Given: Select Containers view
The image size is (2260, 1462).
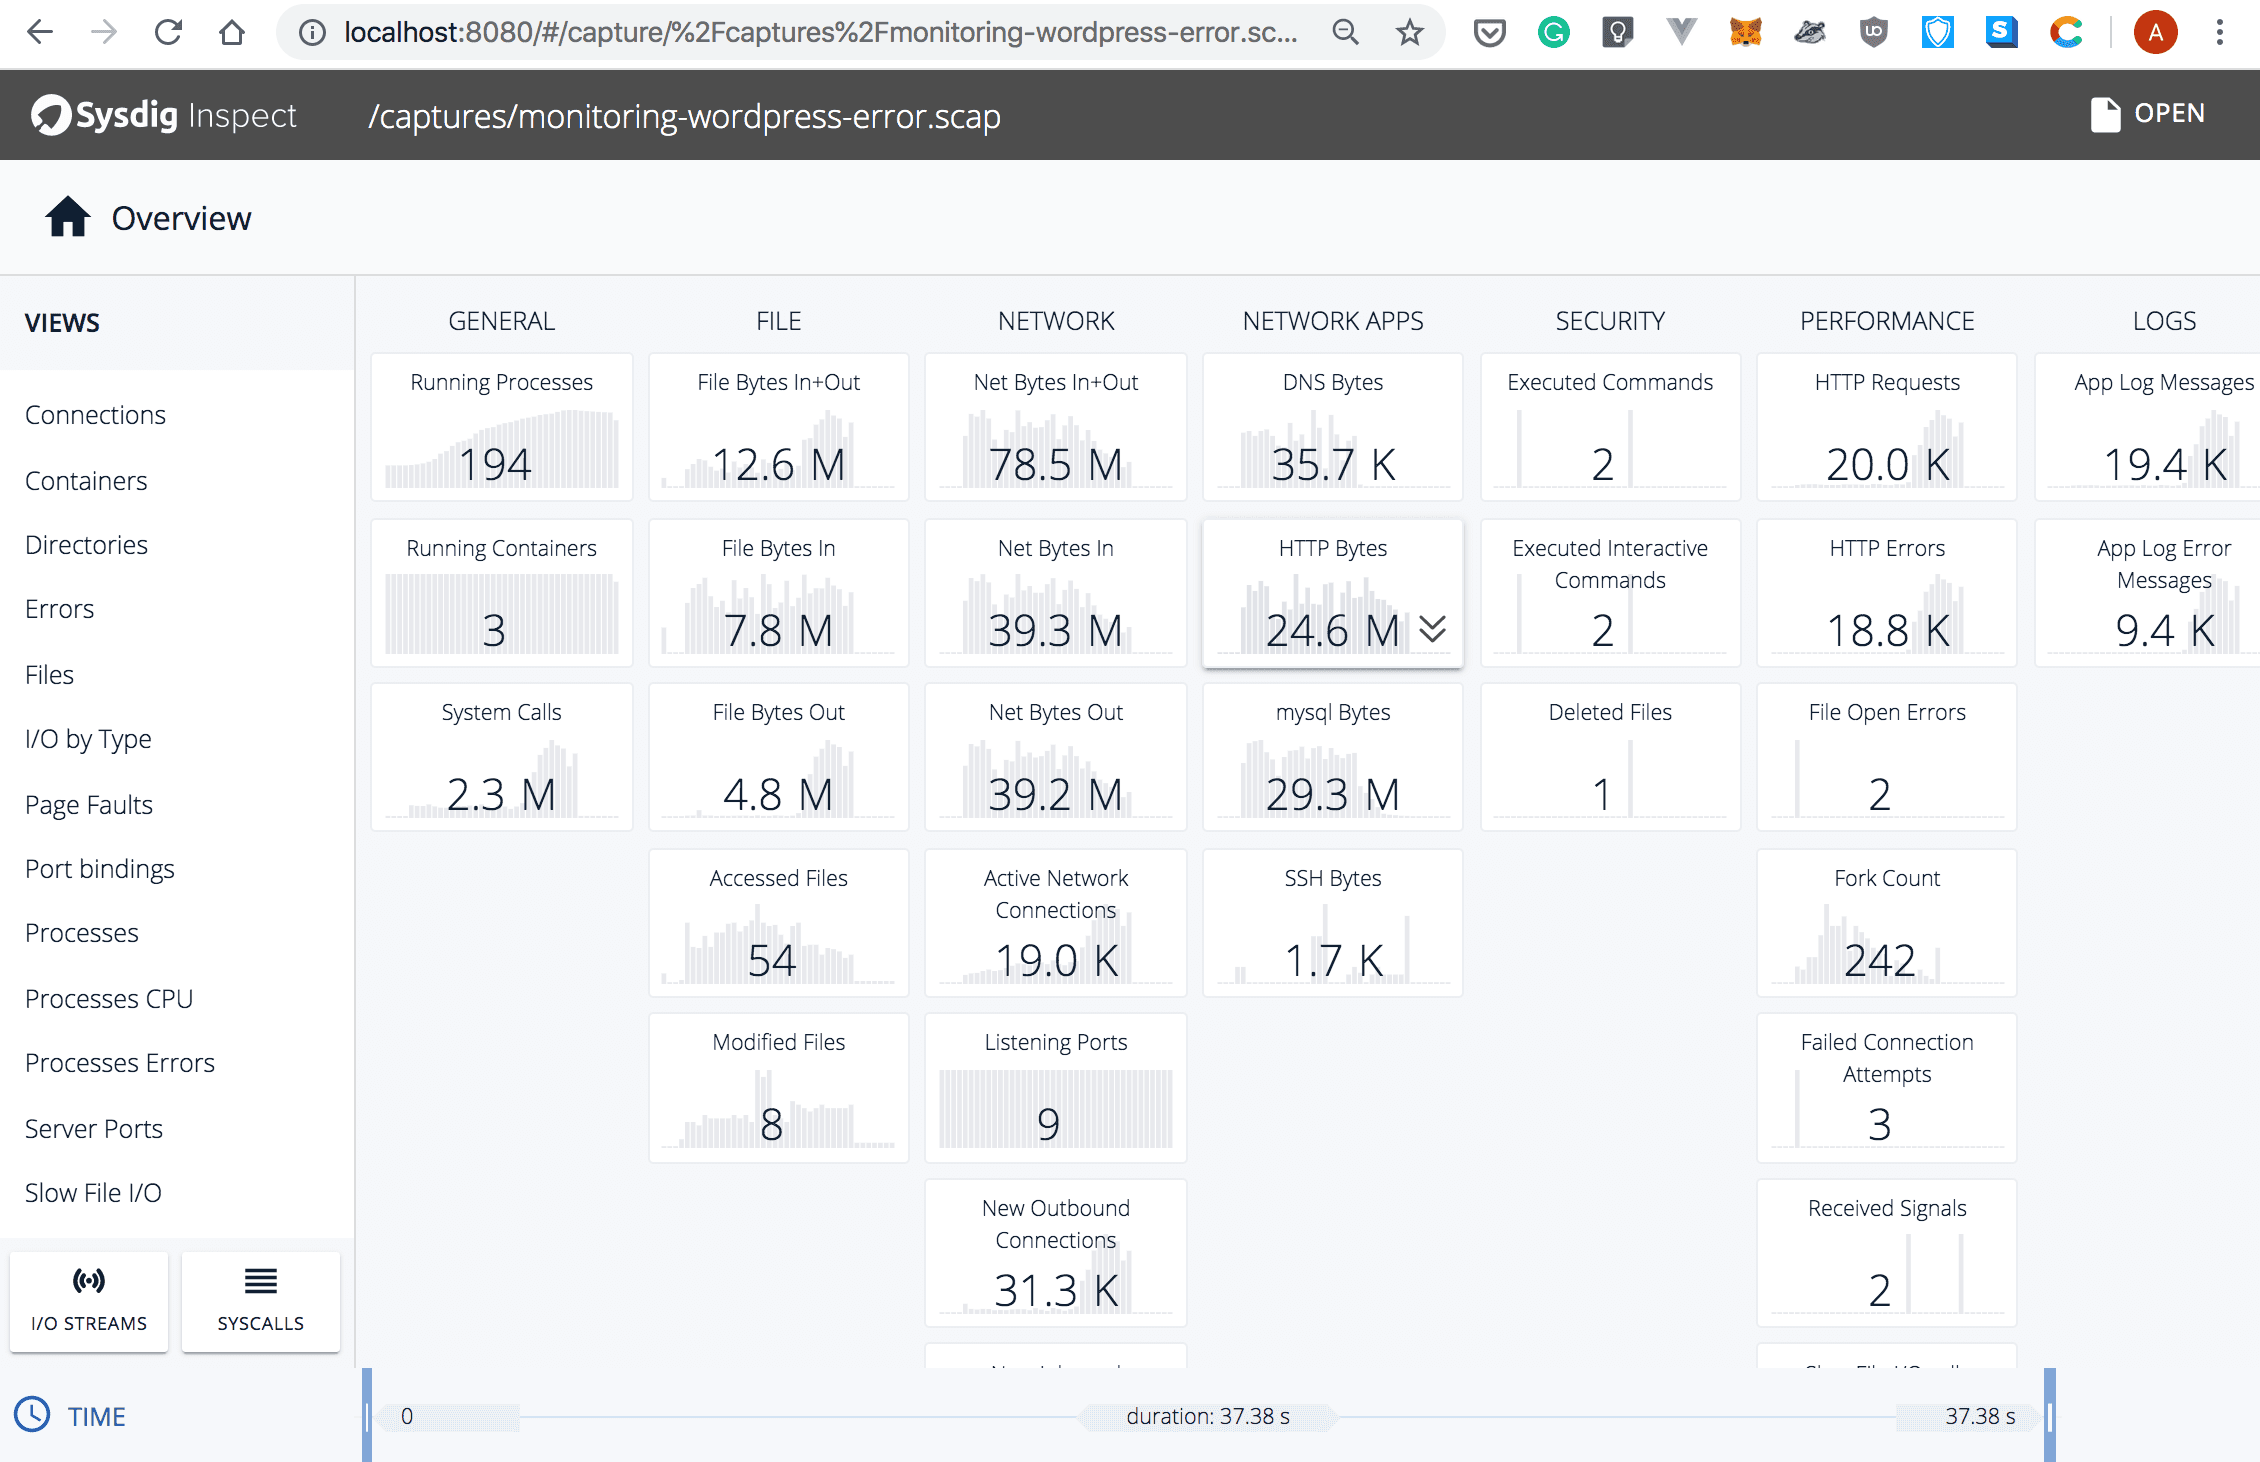Looking at the screenshot, I should tap(86, 481).
